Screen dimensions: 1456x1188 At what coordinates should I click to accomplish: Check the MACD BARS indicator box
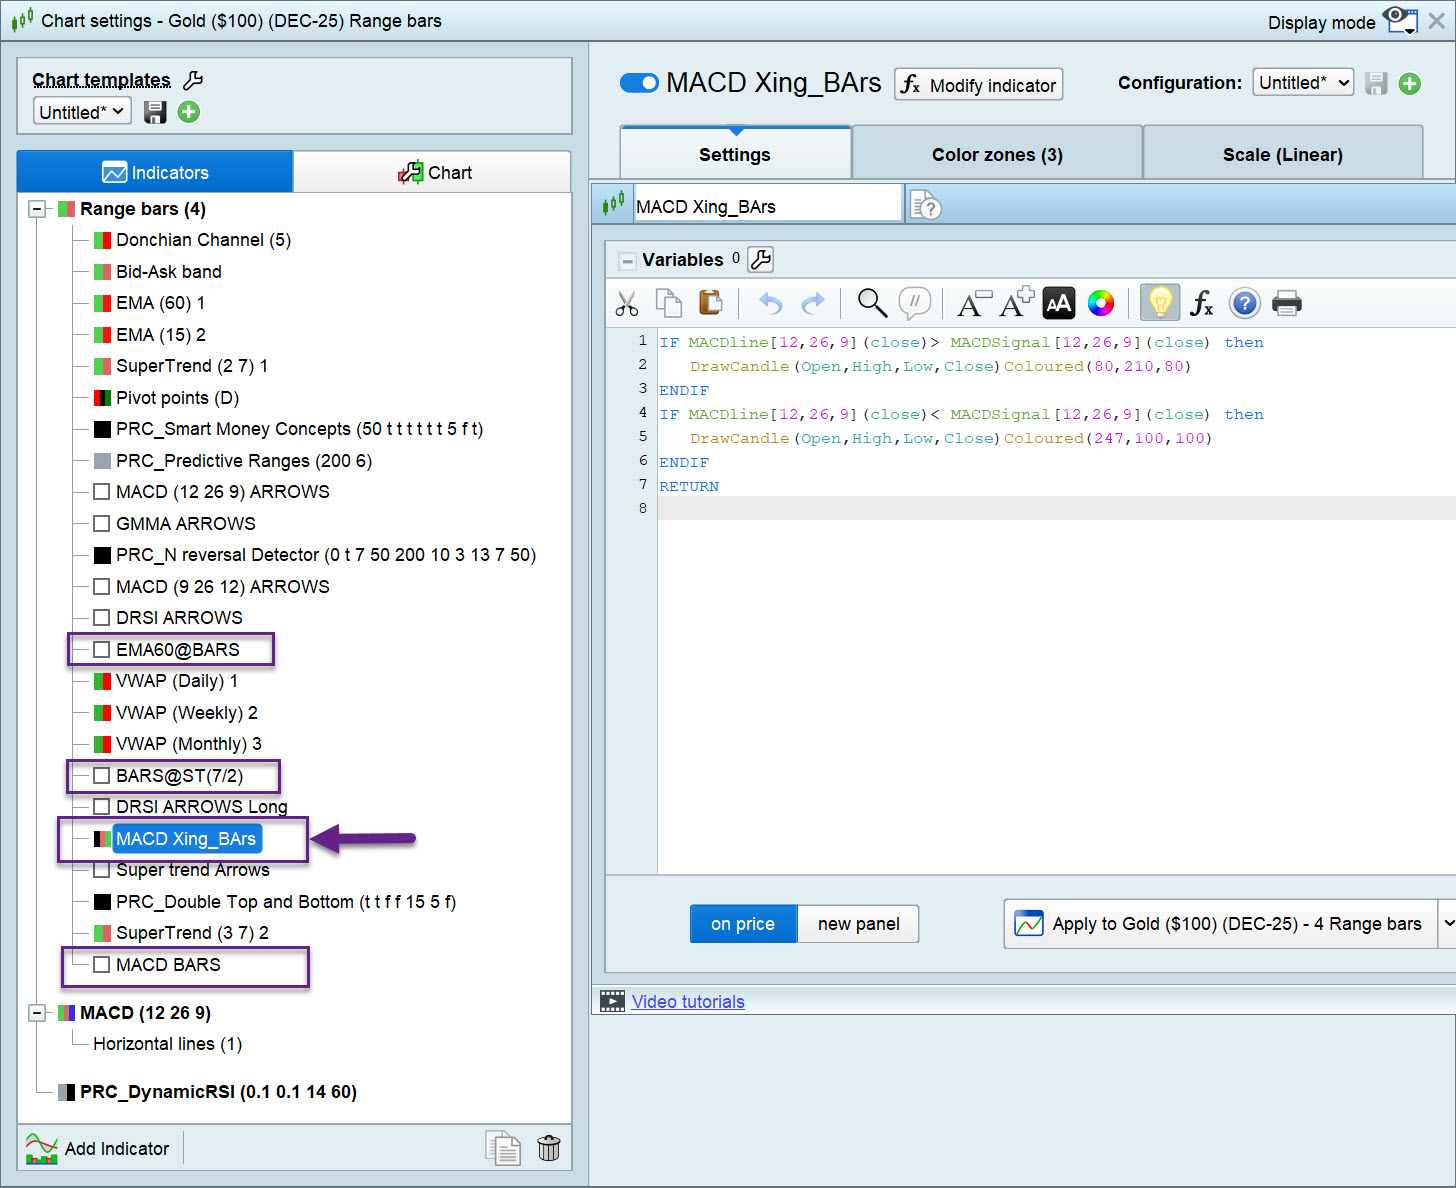(101, 965)
